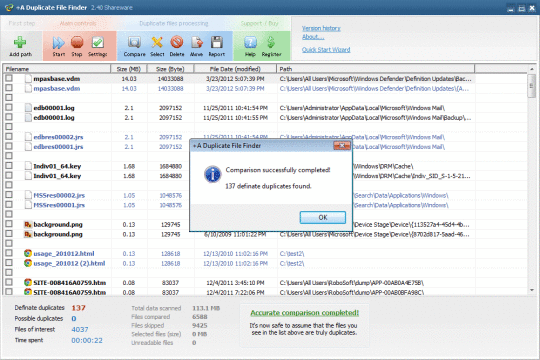Click C:\test2\ path of usage_201012.html
This screenshot has height=360, width=540.
click(292, 254)
